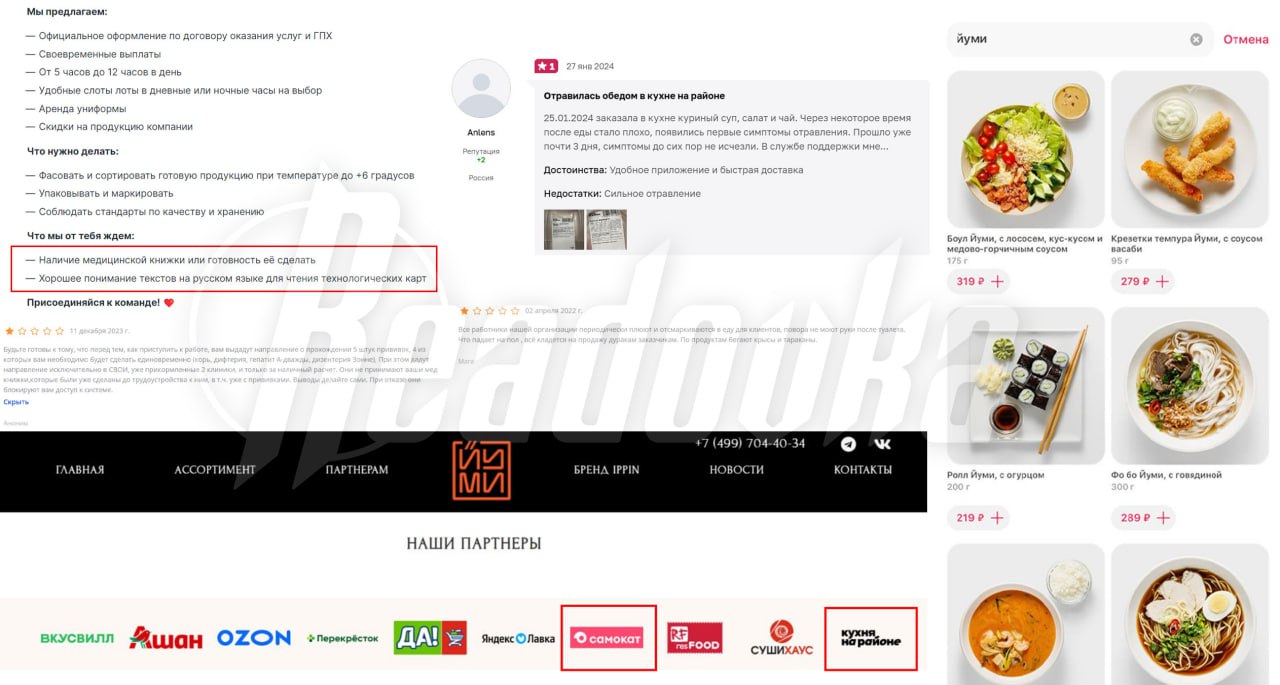Select the Самокат partner logo
1280x685 pixels.
608,638
